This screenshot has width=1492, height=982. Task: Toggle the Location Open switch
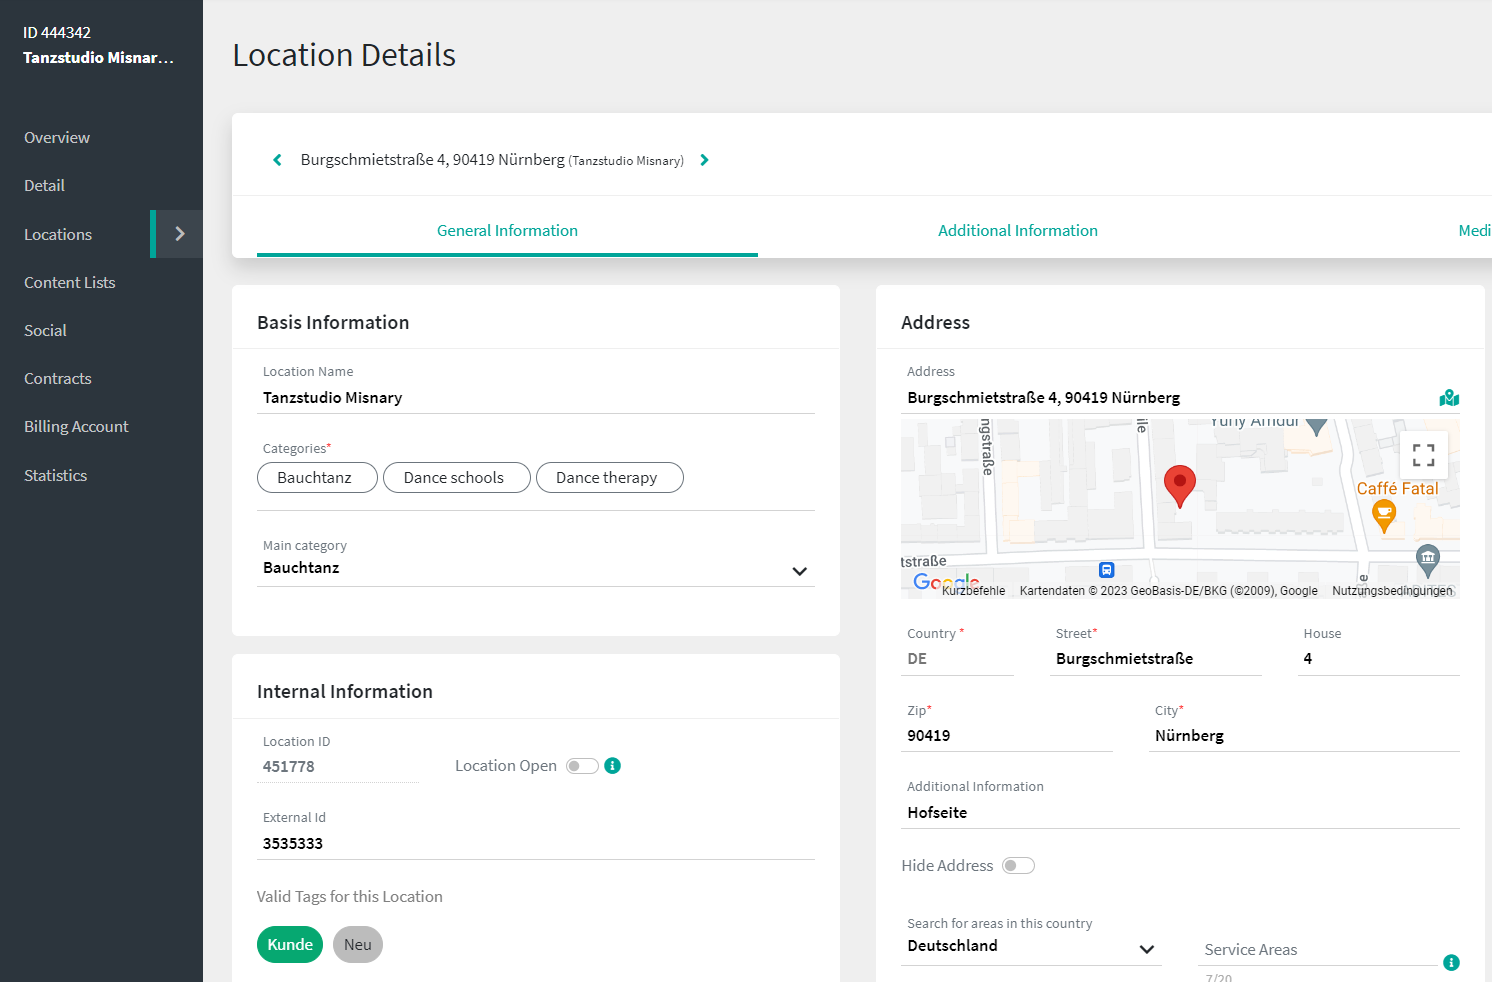tap(582, 766)
